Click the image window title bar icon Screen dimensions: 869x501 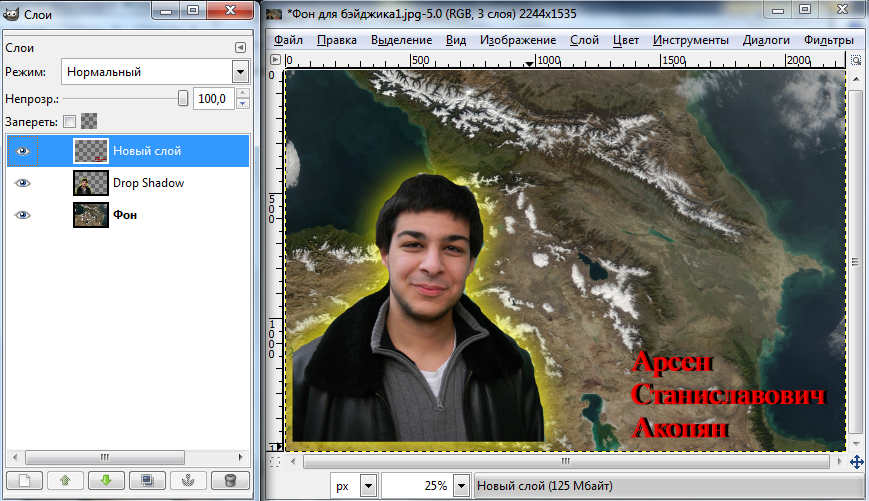[x=274, y=14]
